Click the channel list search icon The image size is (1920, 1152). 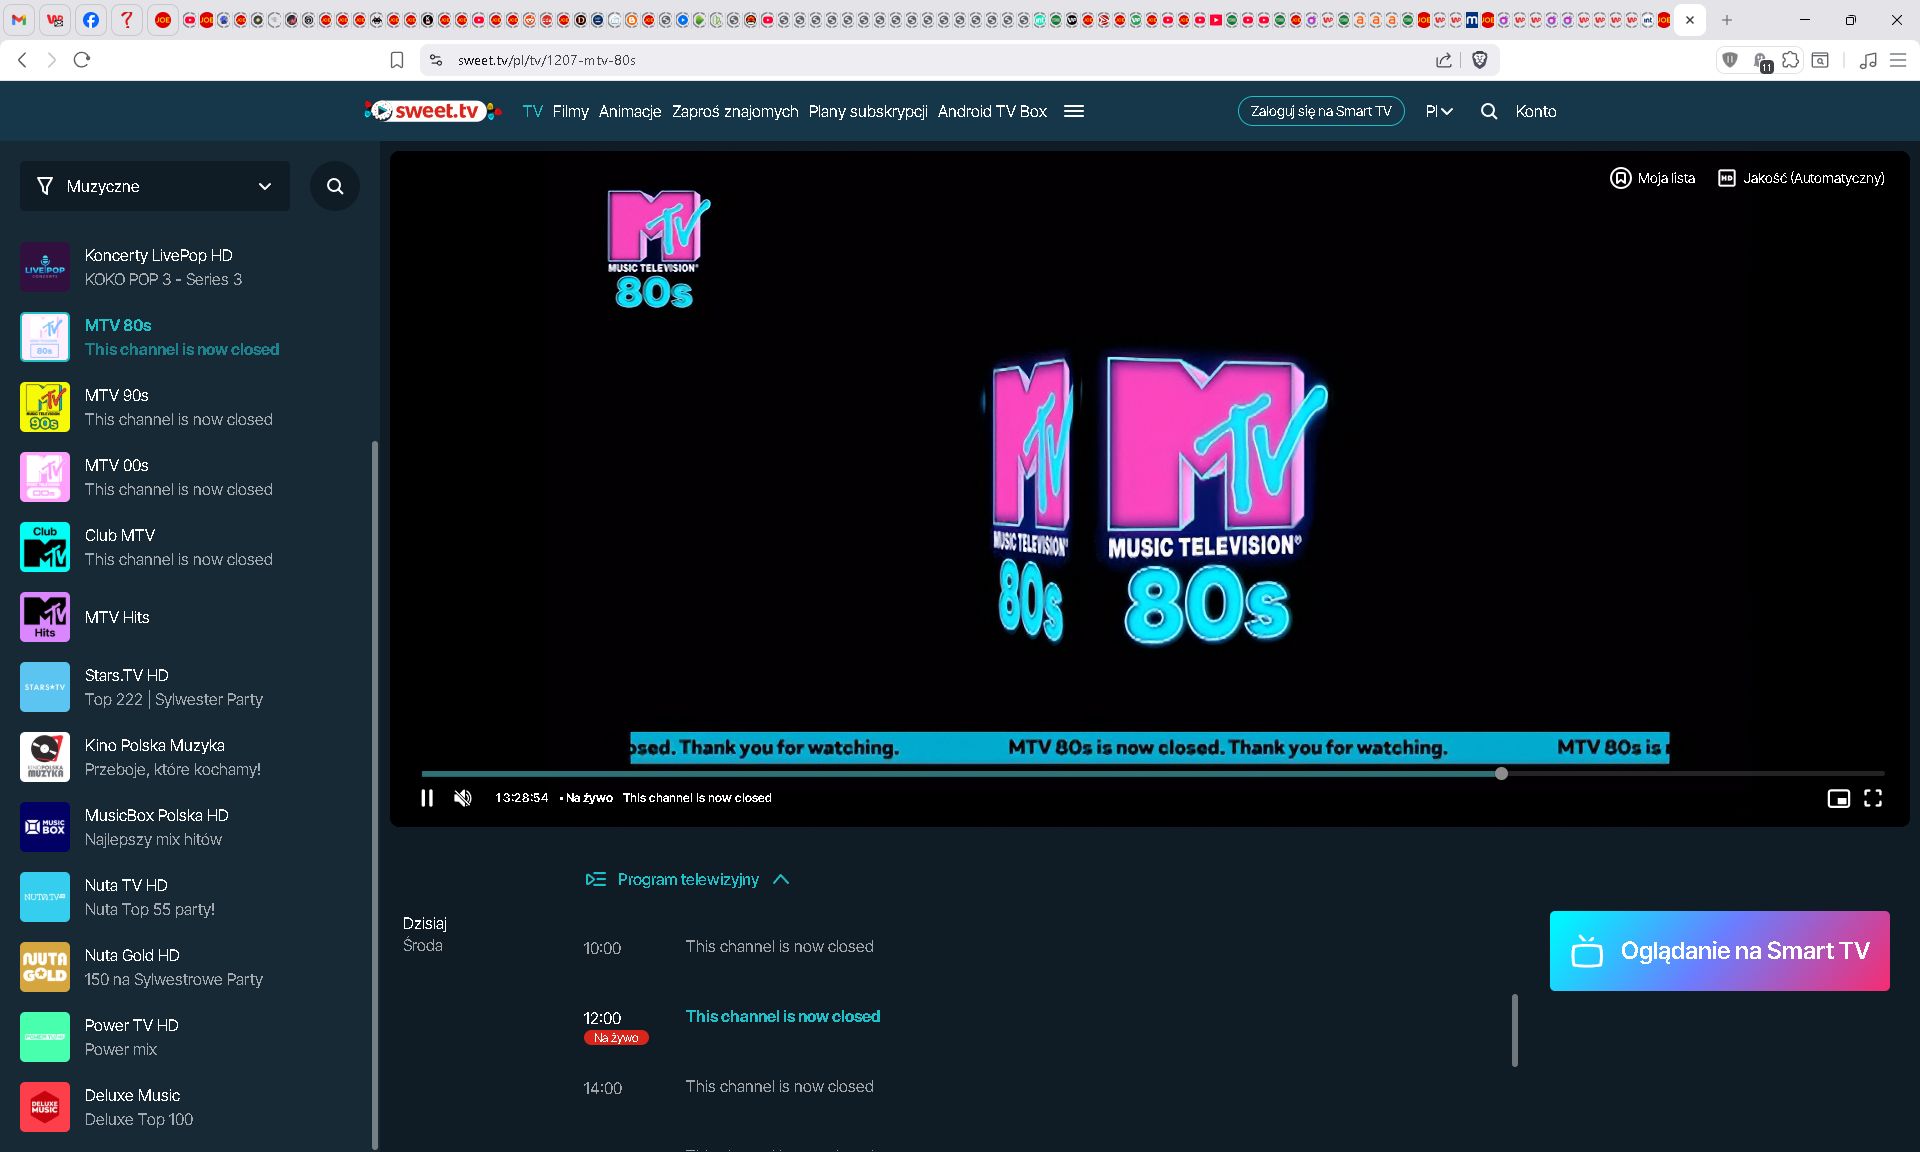point(335,186)
